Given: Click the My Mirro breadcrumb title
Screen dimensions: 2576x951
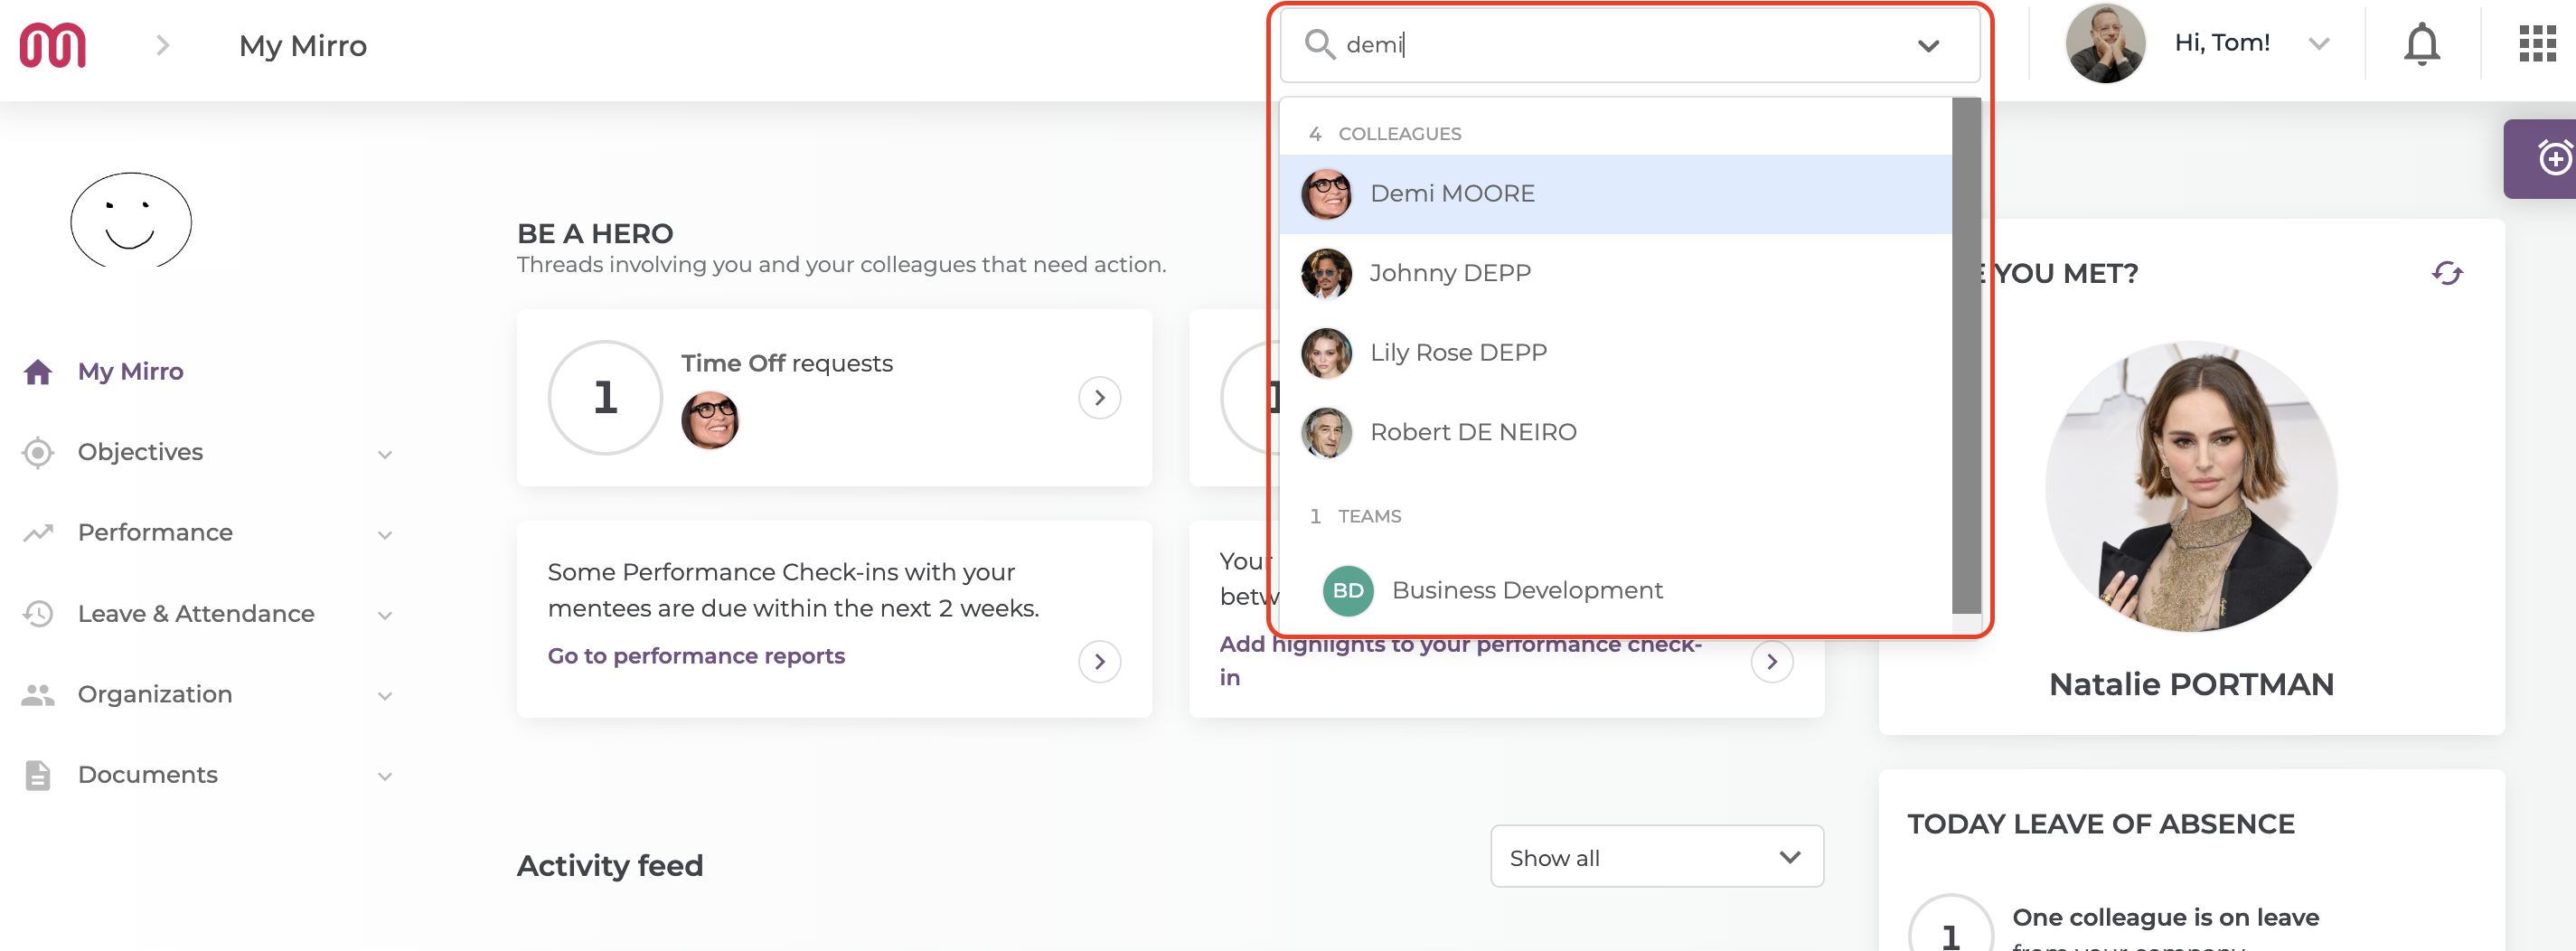Looking at the screenshot, I should 303,46.
